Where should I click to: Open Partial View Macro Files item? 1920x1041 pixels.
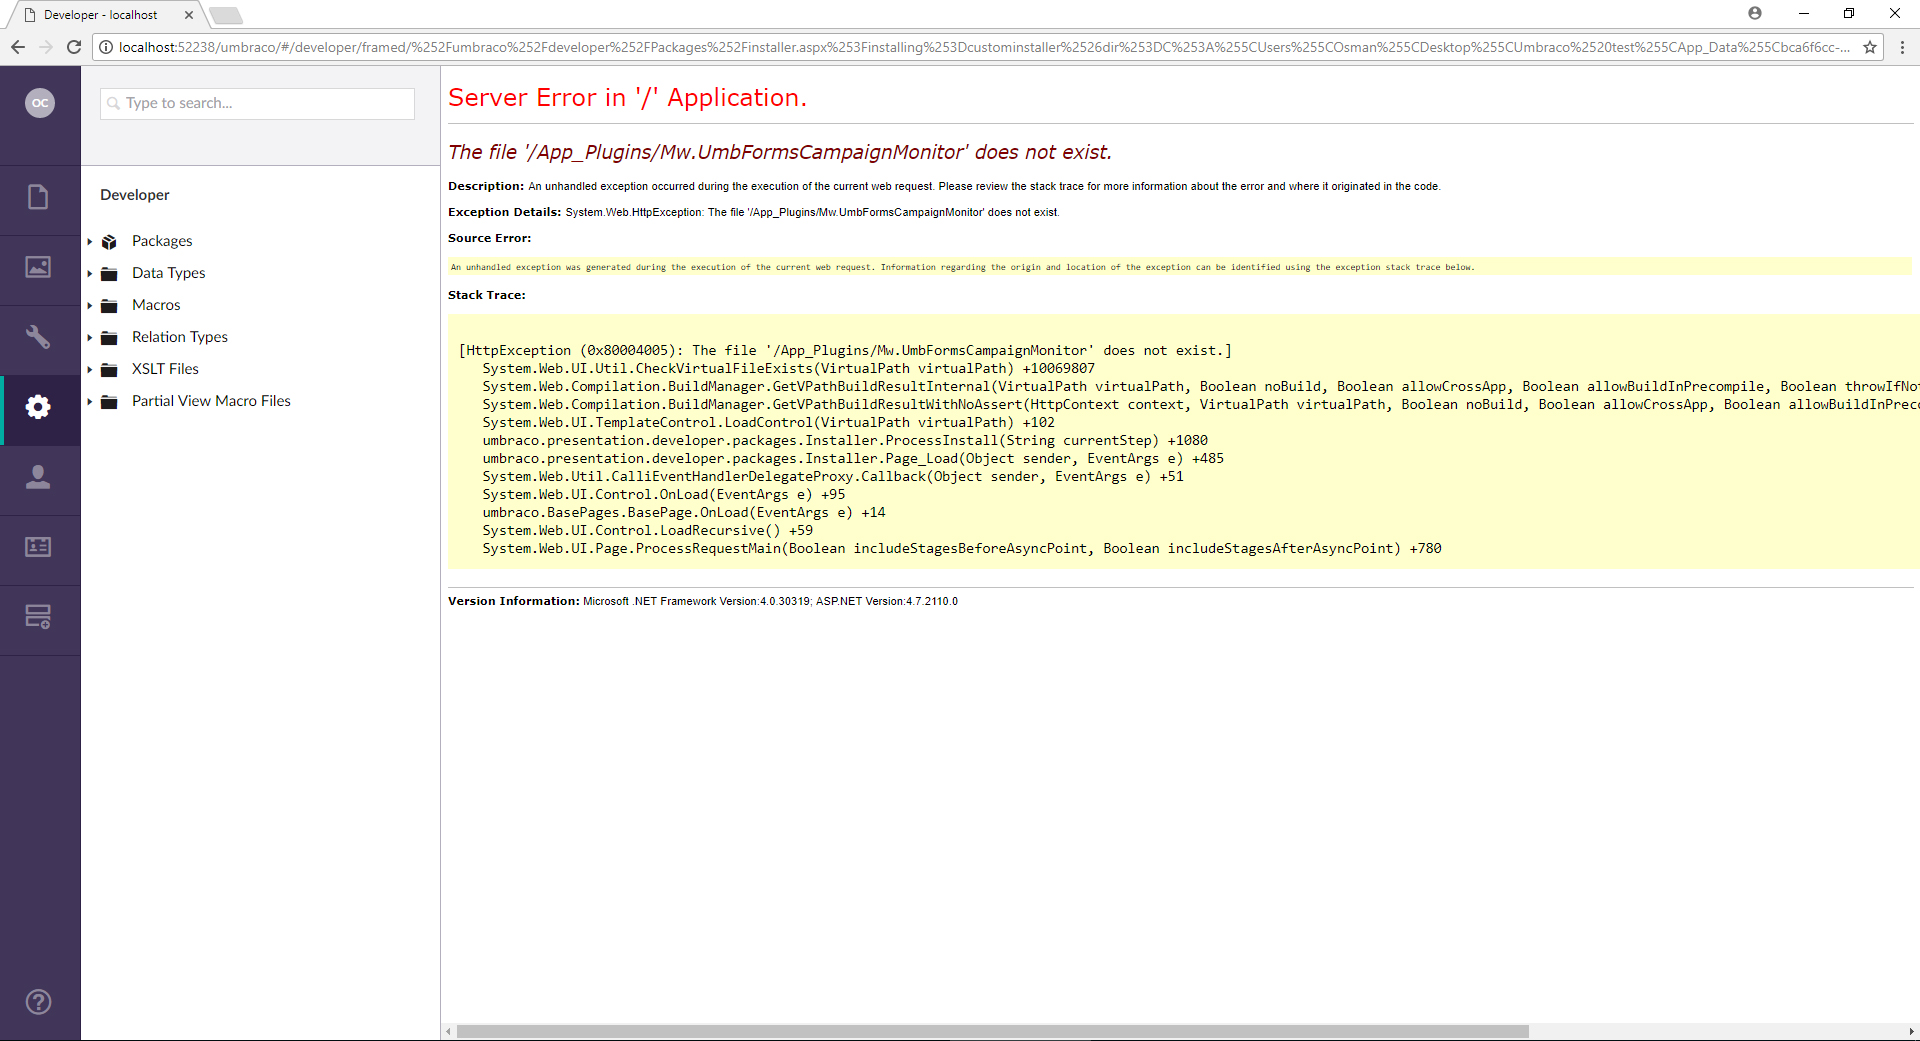(x=211, y=401)
